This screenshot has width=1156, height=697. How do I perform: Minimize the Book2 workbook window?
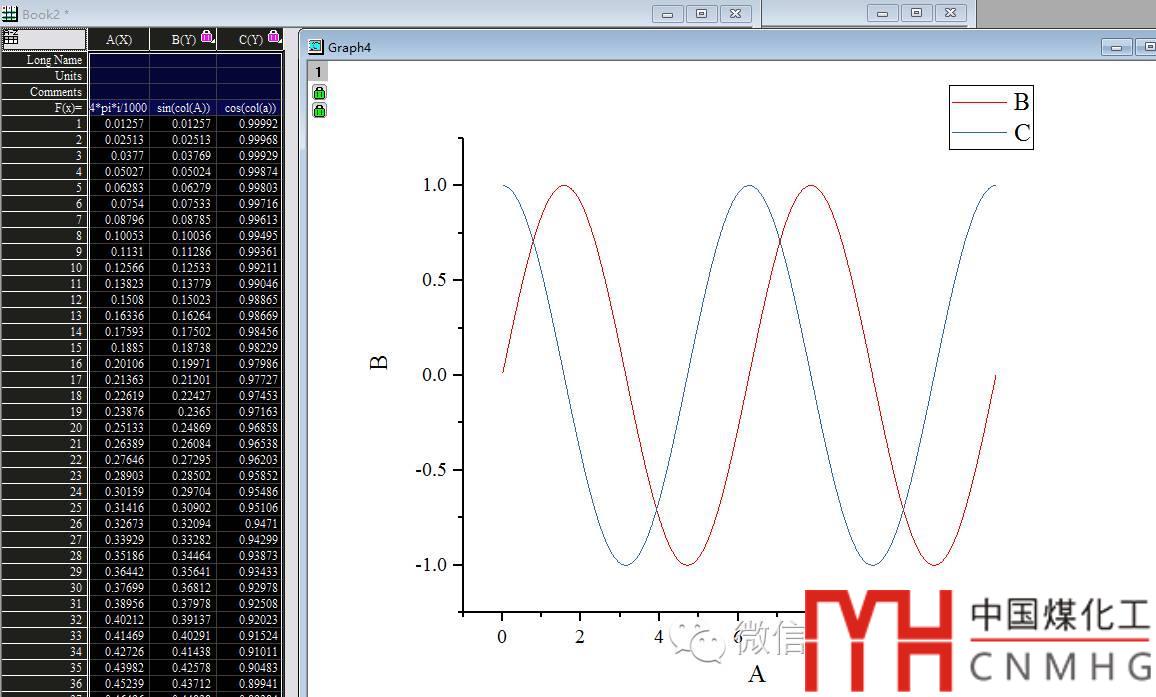667,13
